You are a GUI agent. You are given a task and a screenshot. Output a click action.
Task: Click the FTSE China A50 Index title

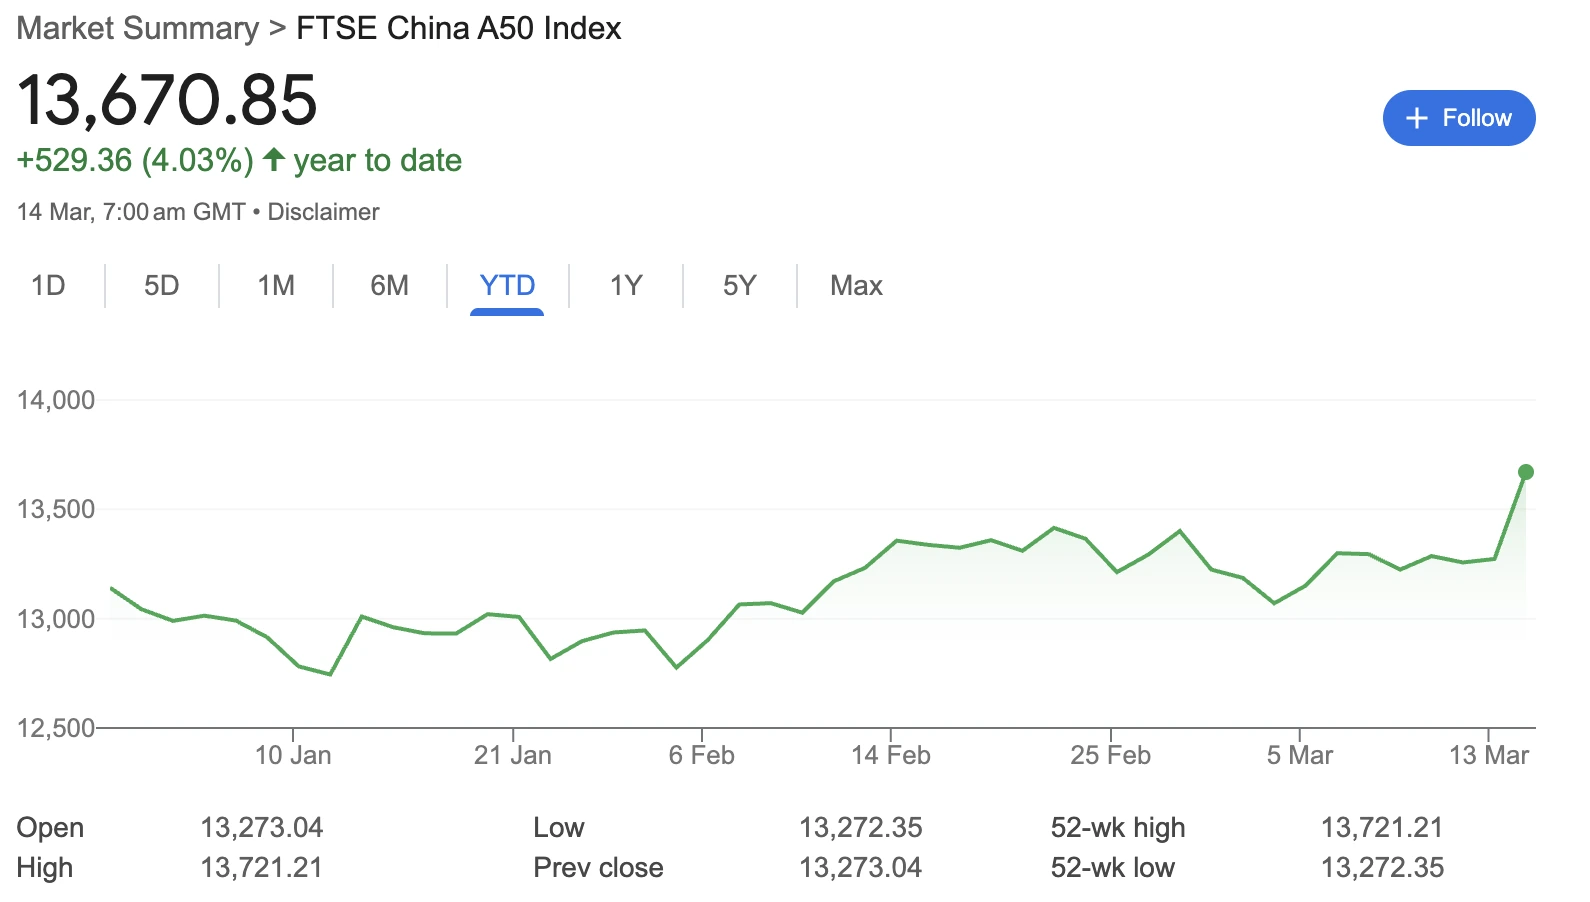click(459, 28)
